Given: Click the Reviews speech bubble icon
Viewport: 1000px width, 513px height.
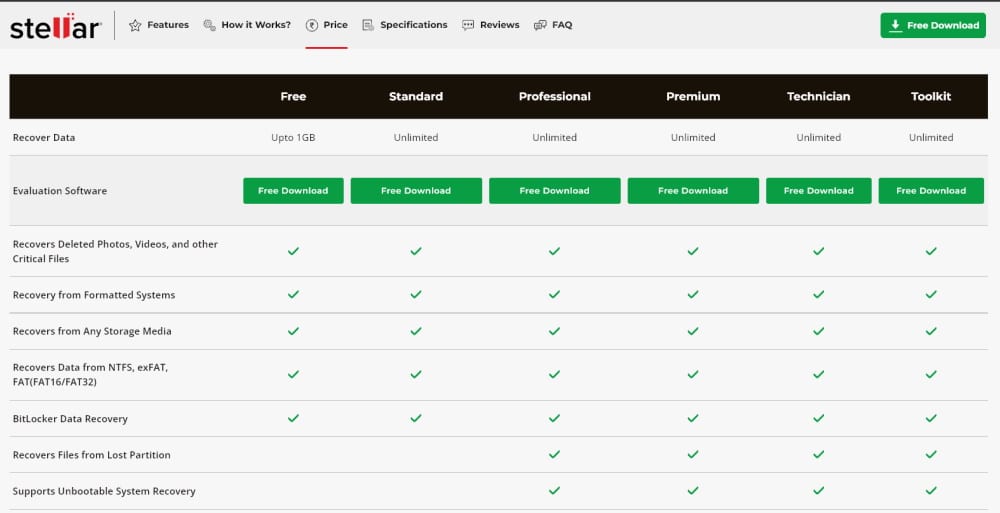Looking at the screenshot, I should 468,25.
